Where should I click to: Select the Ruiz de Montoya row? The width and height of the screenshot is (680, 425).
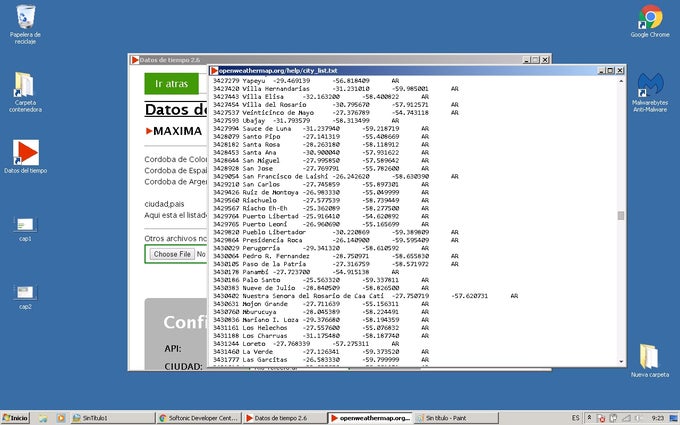tap(320, 192)
